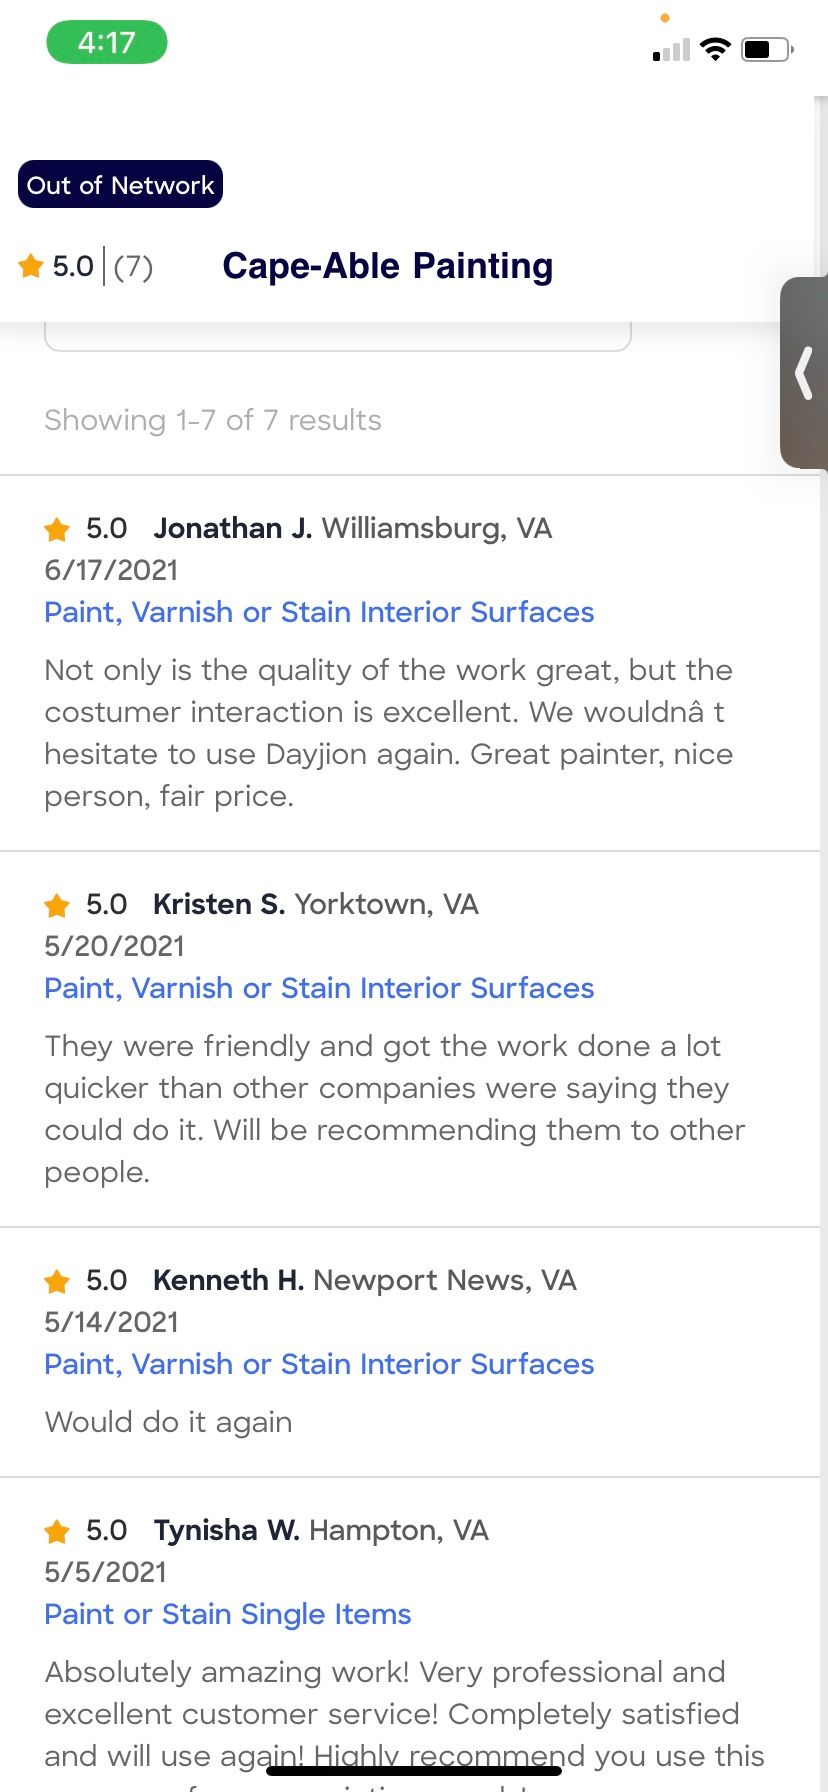Tap the (7) review count

tap(133, 267)
